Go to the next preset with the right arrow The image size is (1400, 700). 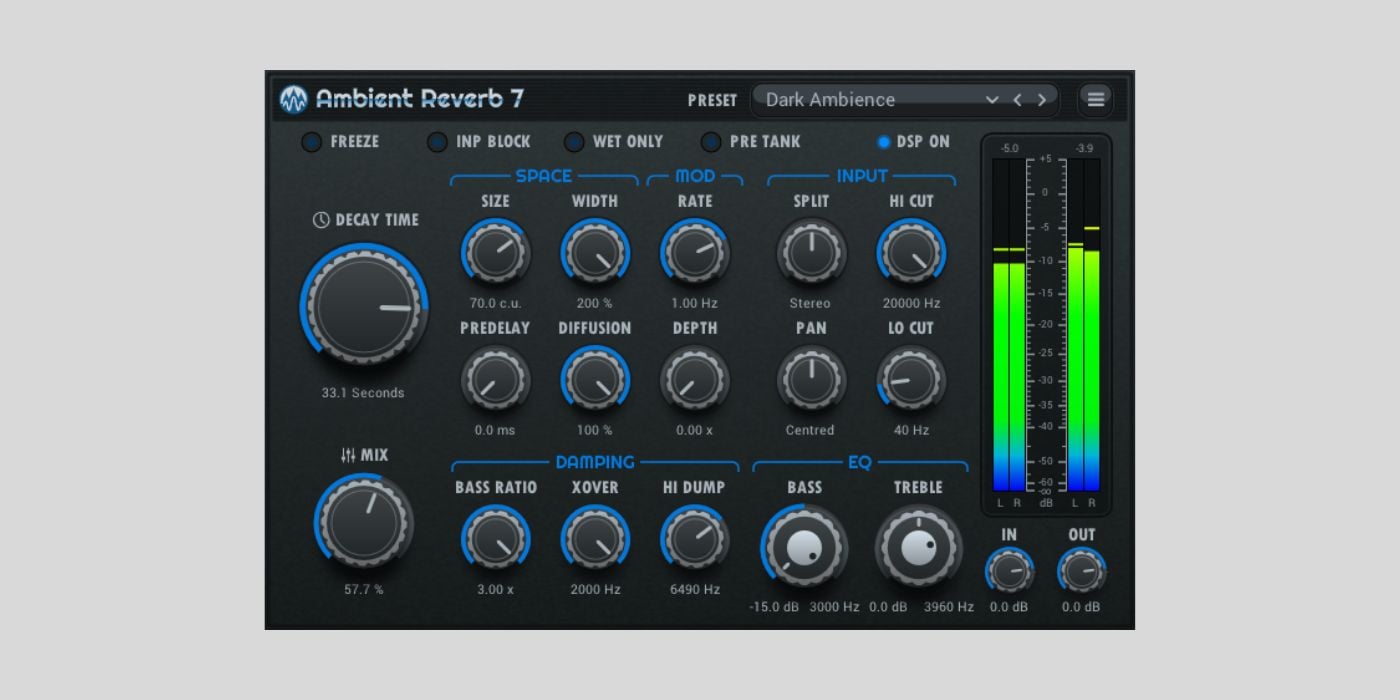[x=1041, y=100]
